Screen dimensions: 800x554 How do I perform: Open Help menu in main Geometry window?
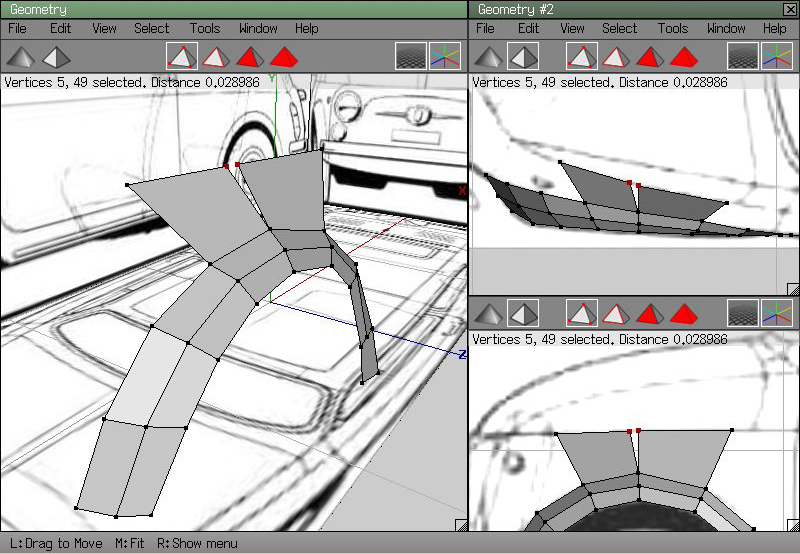click(306, 29)
